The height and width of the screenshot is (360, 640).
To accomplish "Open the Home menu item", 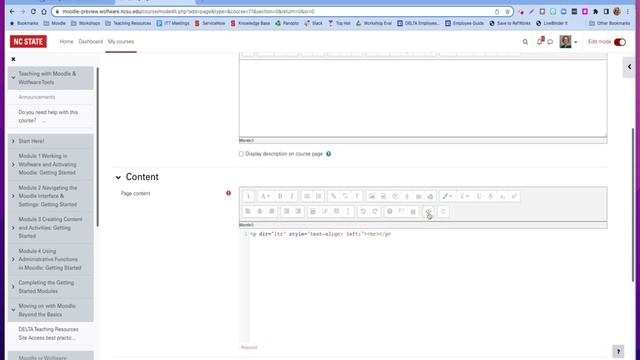I will point(66,42).
